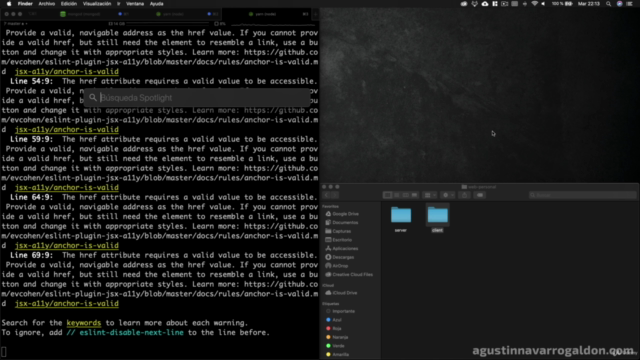
Task: Open Escritorio in Finder sidebar
Action: coord(338,240)
